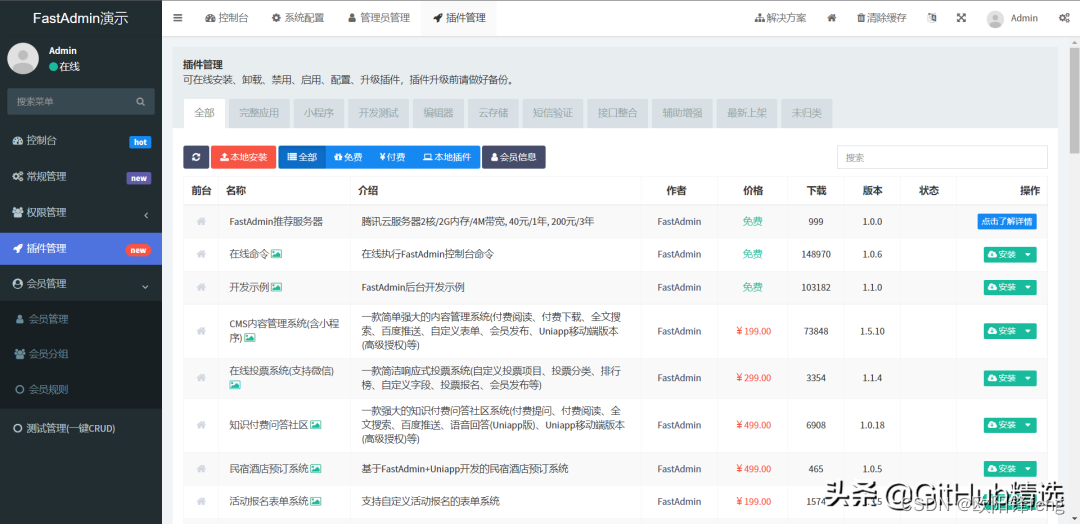Open the install dropdown arrow for 在线命令
This screenshot has width=1080, height=524.
point(1028,255)
